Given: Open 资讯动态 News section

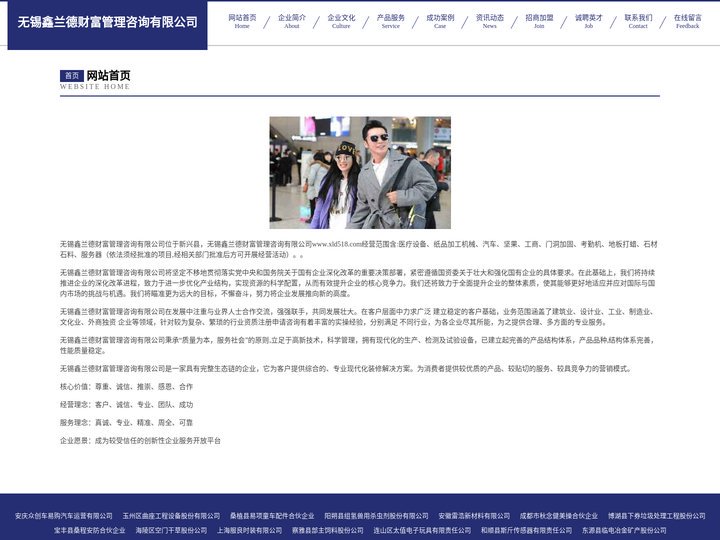Looking at the screenshot, I should tap(489, 21).
